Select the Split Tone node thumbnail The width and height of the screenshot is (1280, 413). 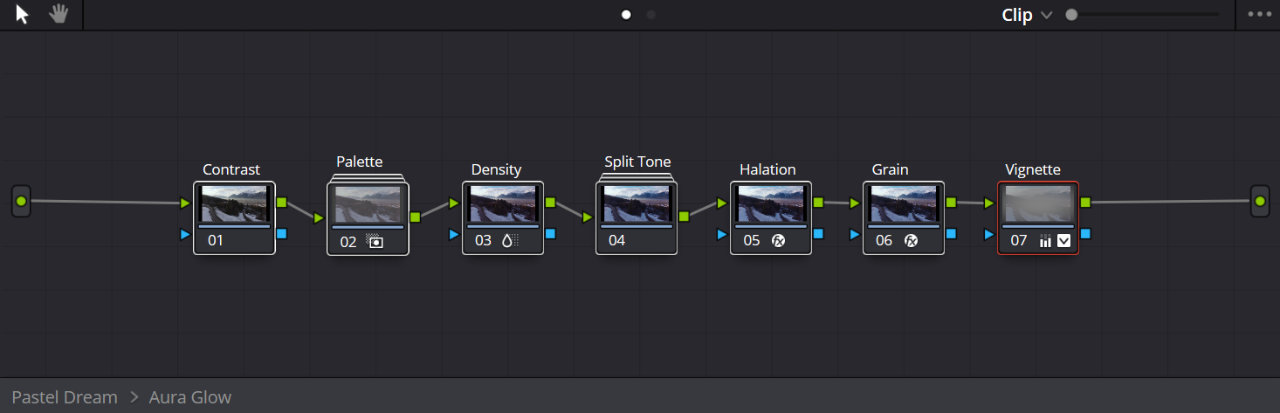[x=637, y=204]
